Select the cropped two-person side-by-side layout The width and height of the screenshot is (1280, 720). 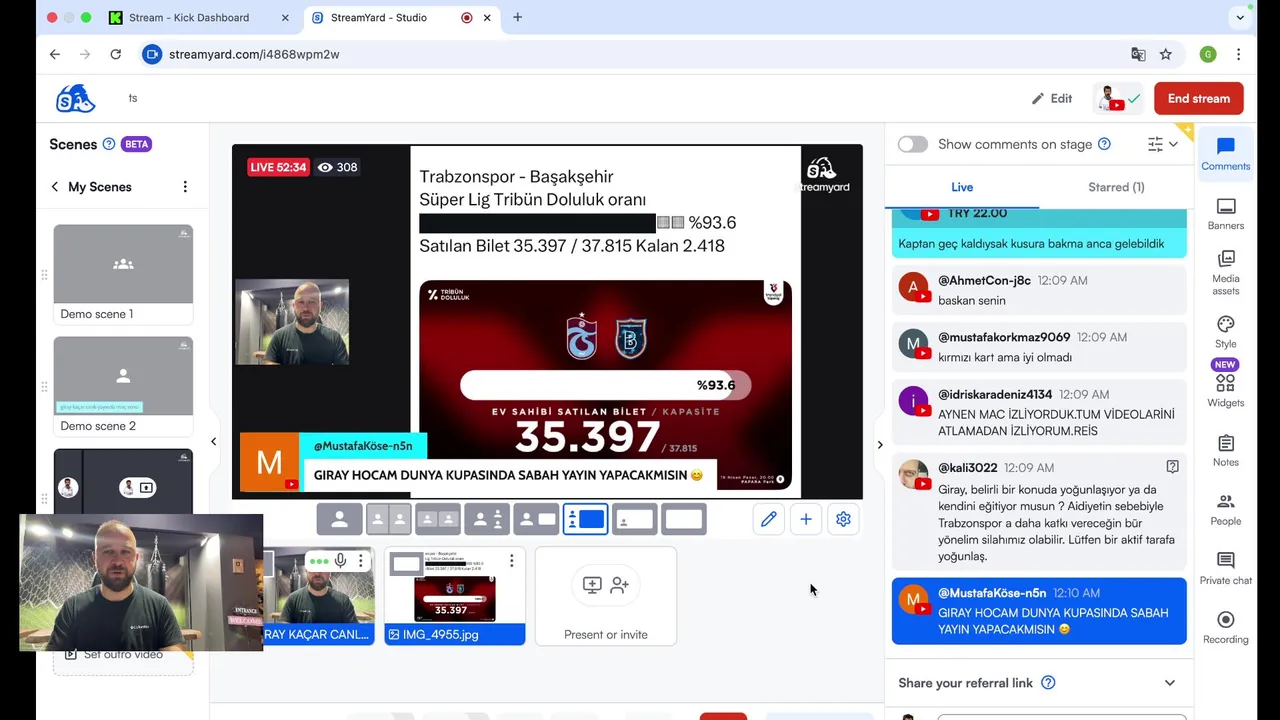tap(389, 519)
